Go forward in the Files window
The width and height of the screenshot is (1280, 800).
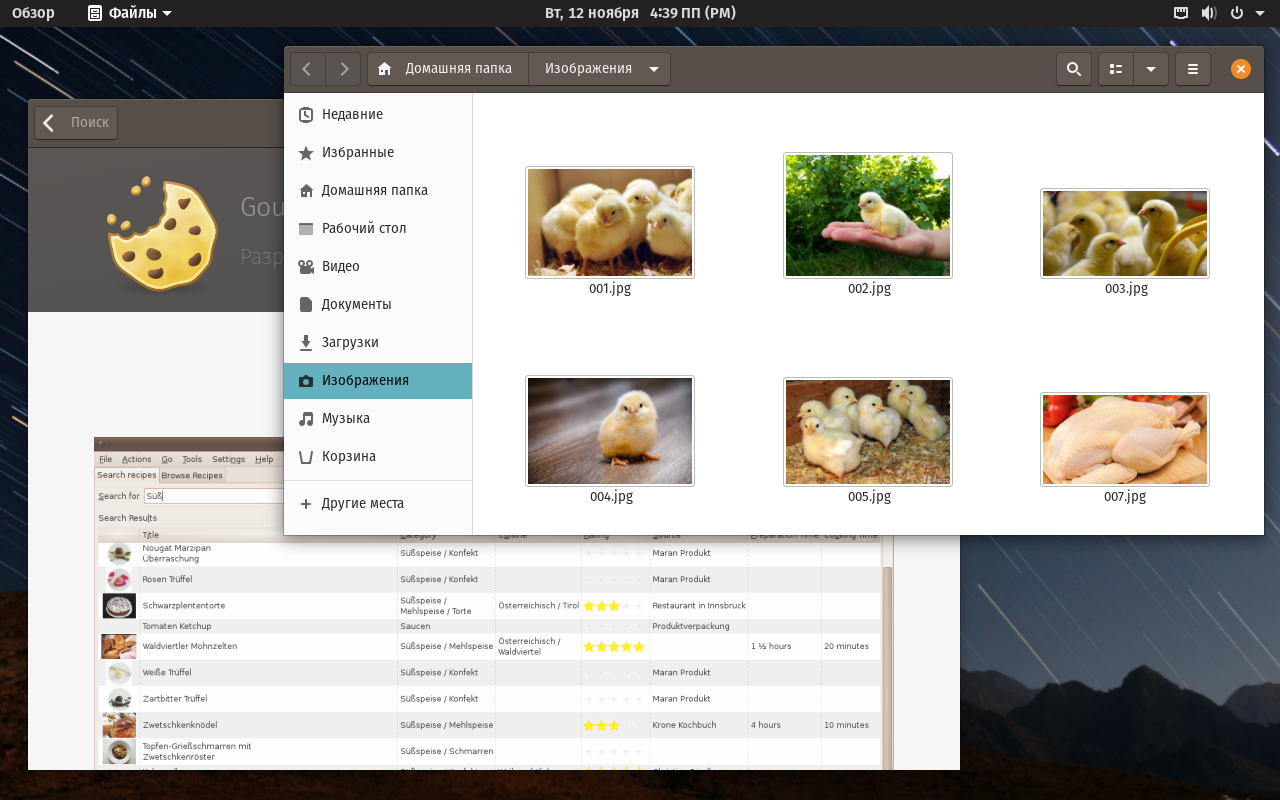click(344, 69)
